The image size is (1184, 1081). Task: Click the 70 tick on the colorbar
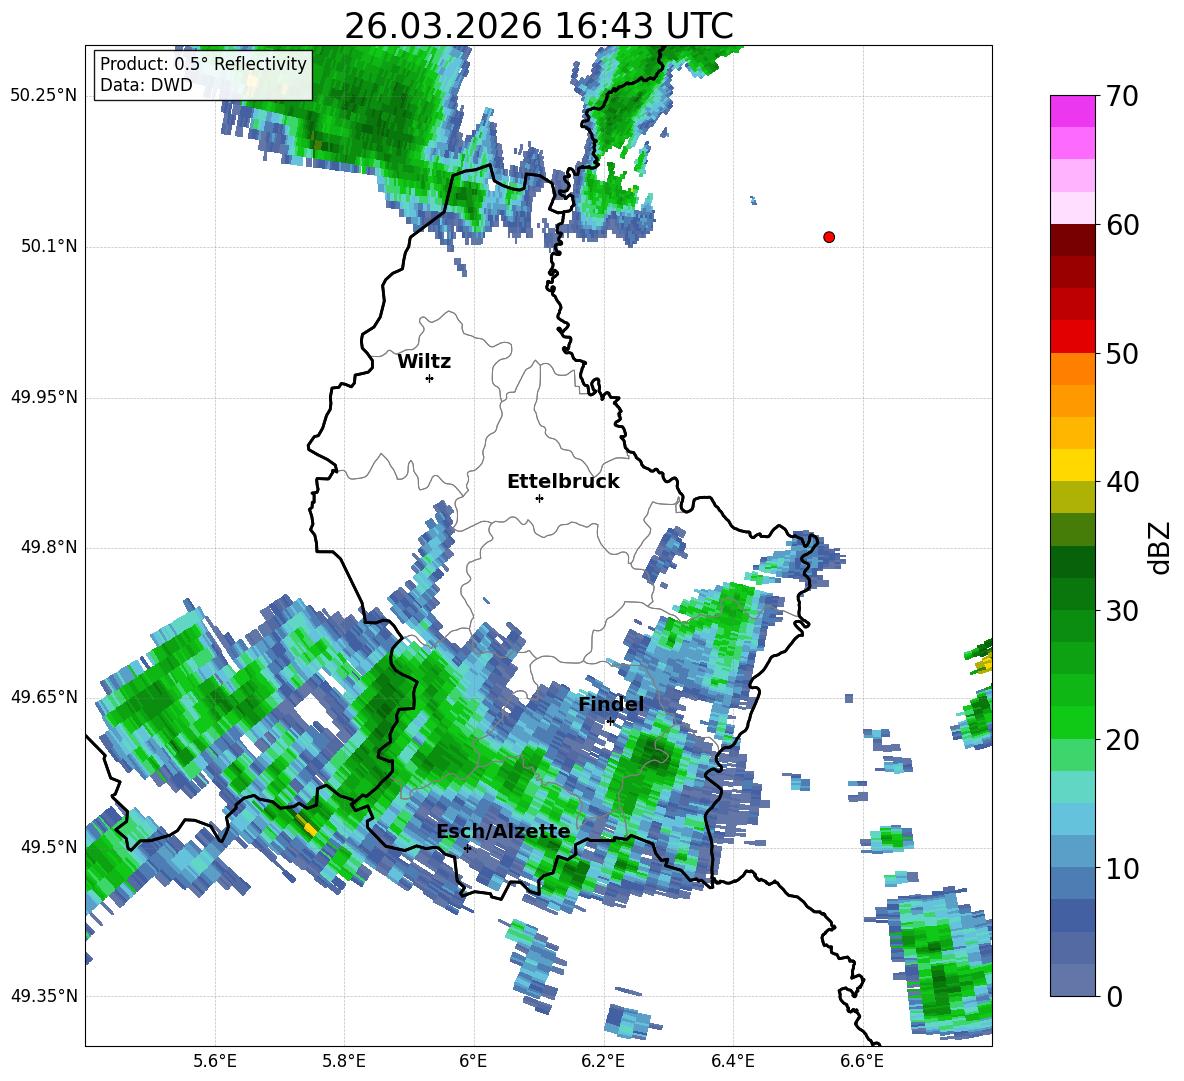(1122, 97)
